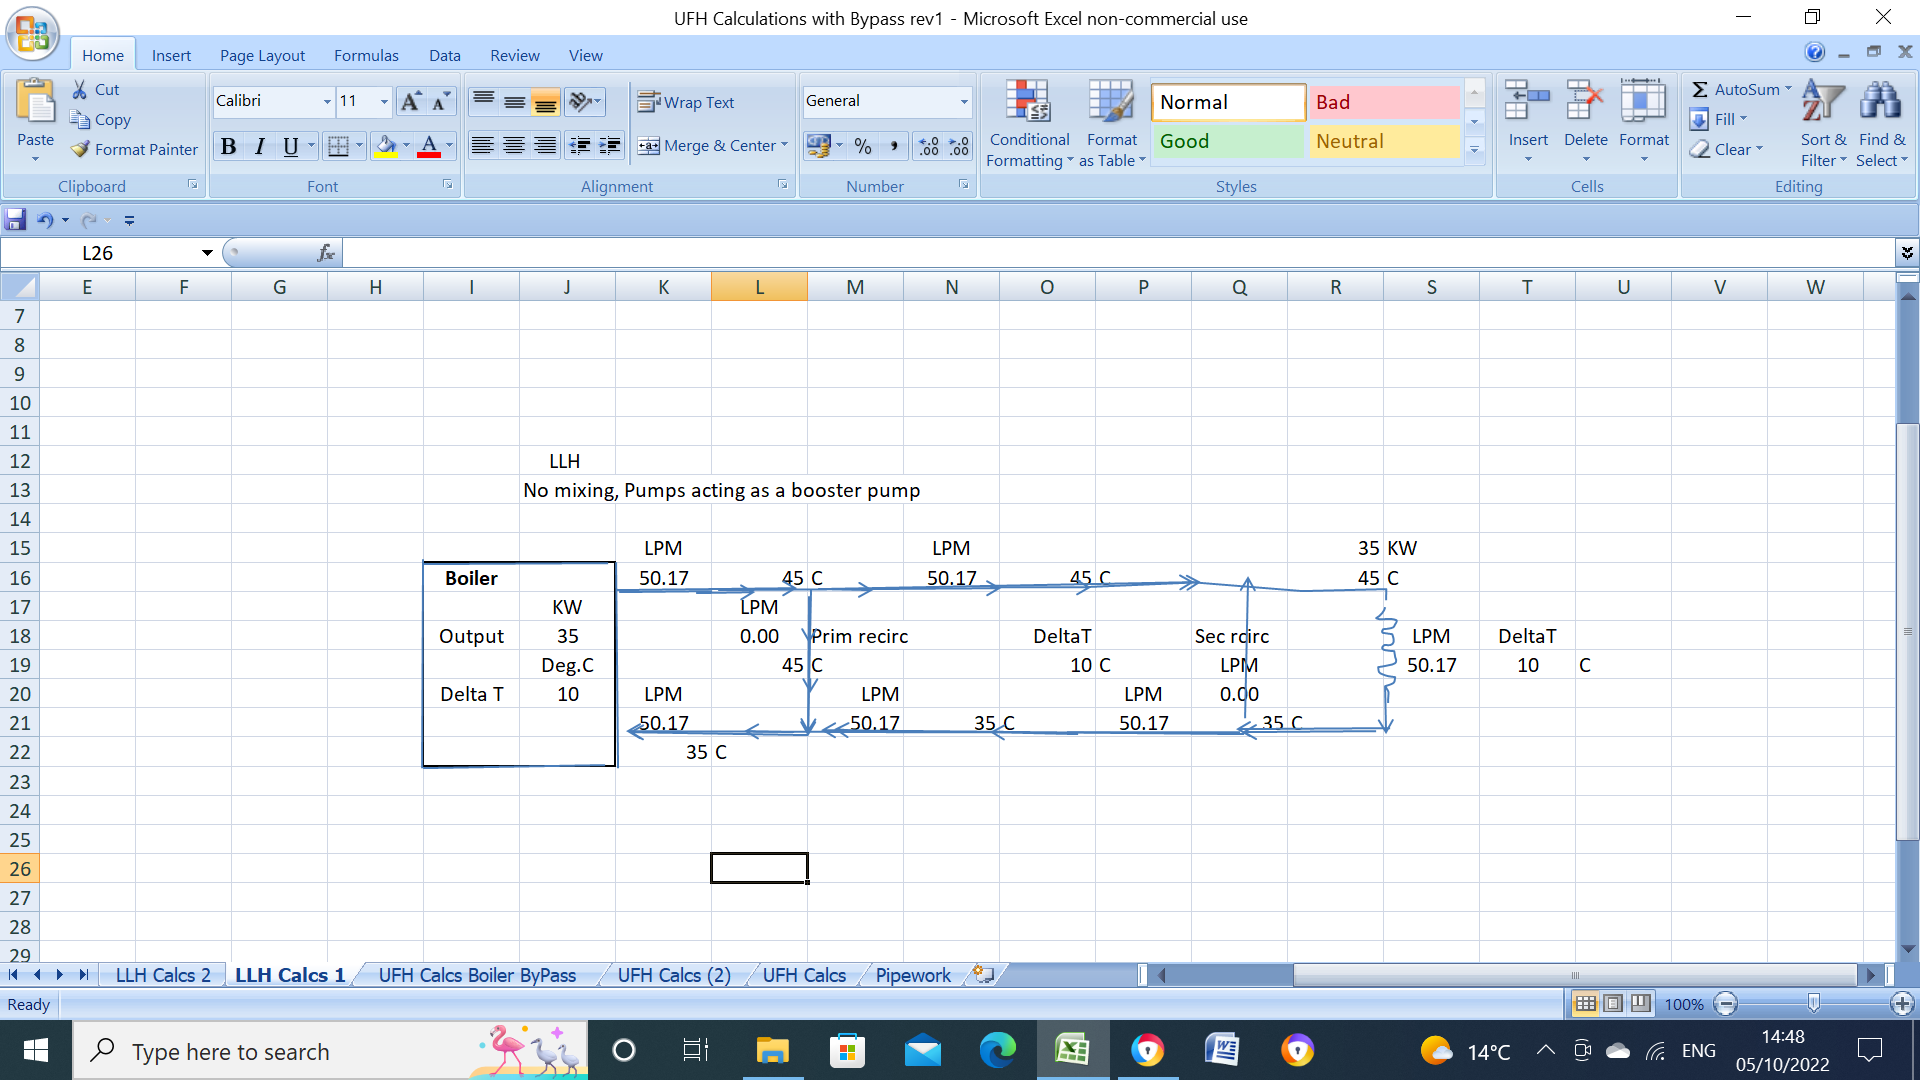
Task: Toggle Italic formatting
Action: coord(259,147)
